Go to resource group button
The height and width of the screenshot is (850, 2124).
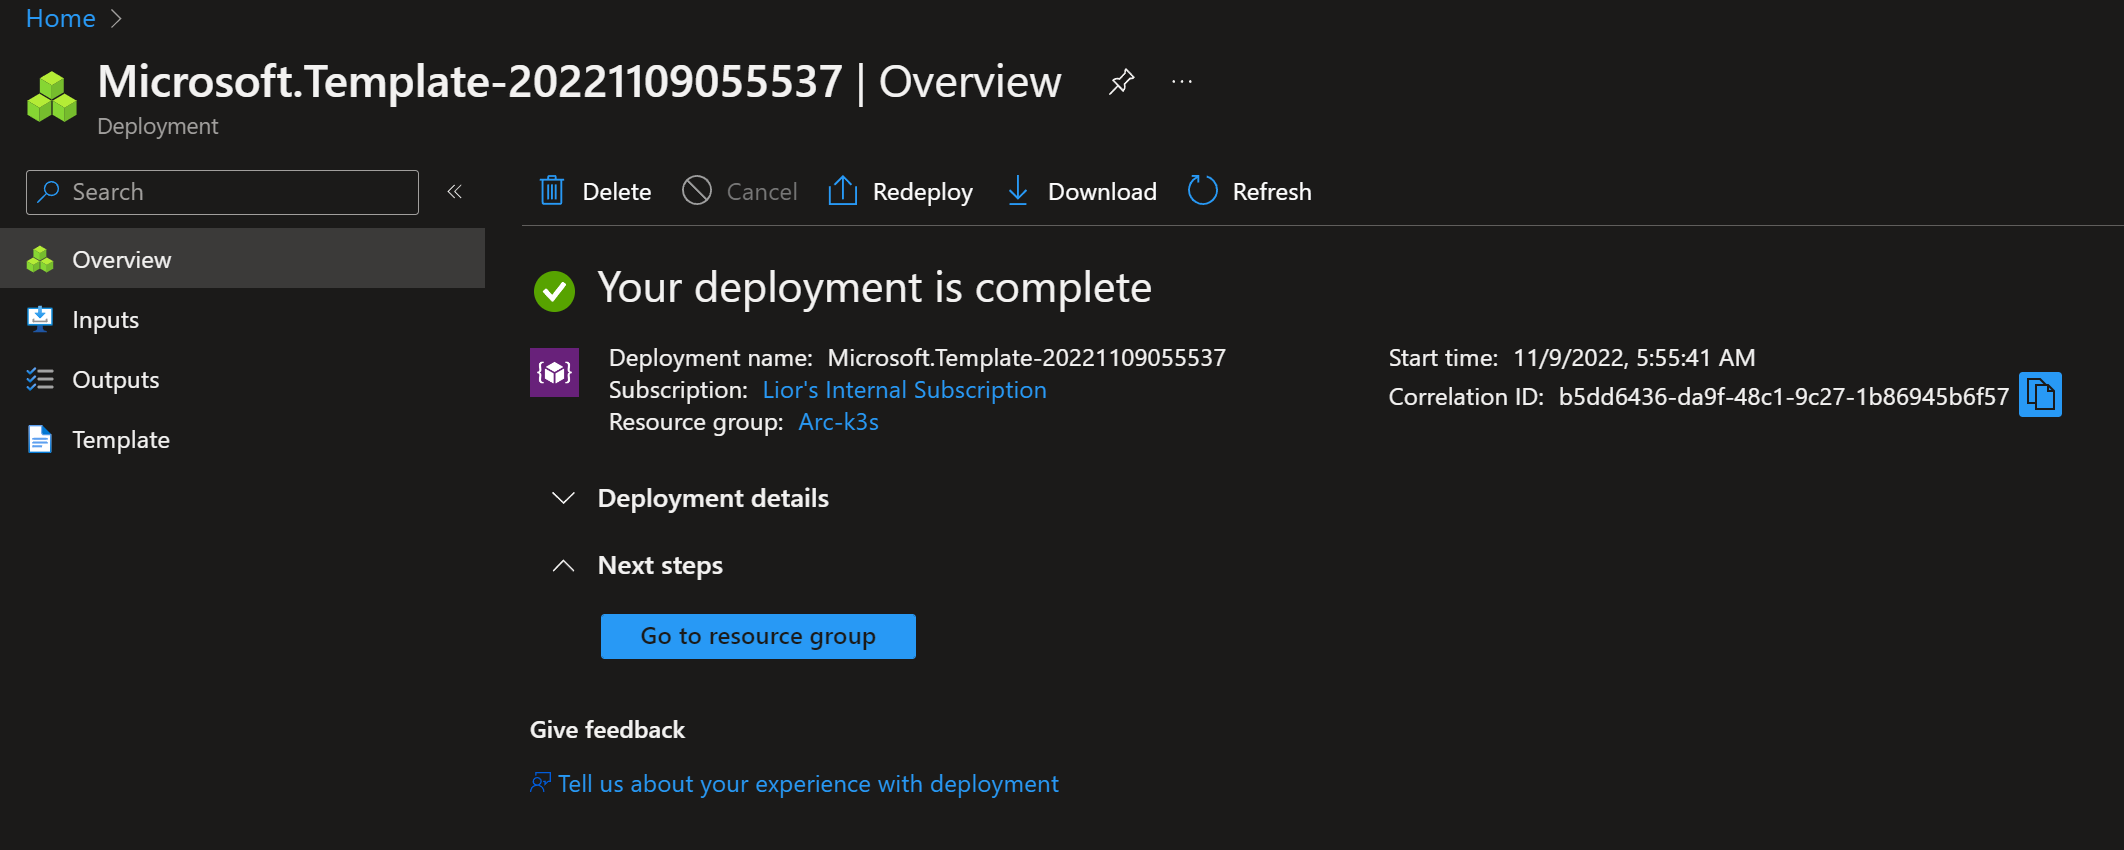pos(758,636)
